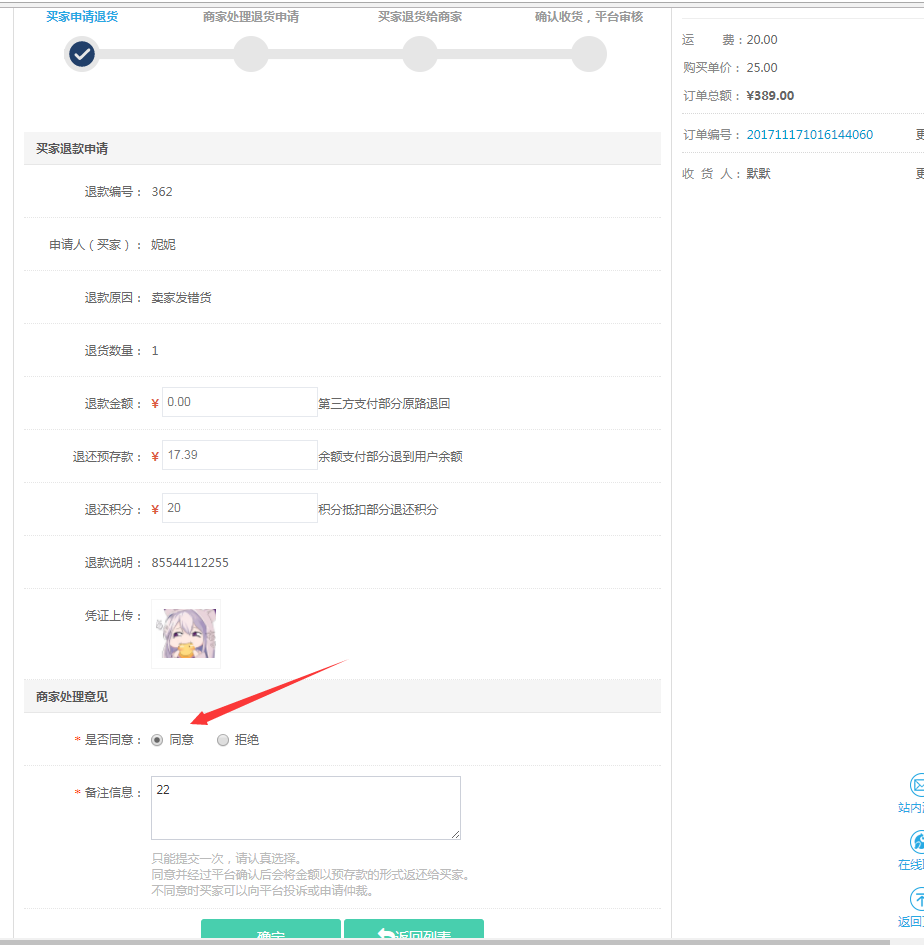Viewport: 924px width, 945px height.
Task: Click the return-to-top arrow icon
Action: pyautogui.click(x=917, y=899)
